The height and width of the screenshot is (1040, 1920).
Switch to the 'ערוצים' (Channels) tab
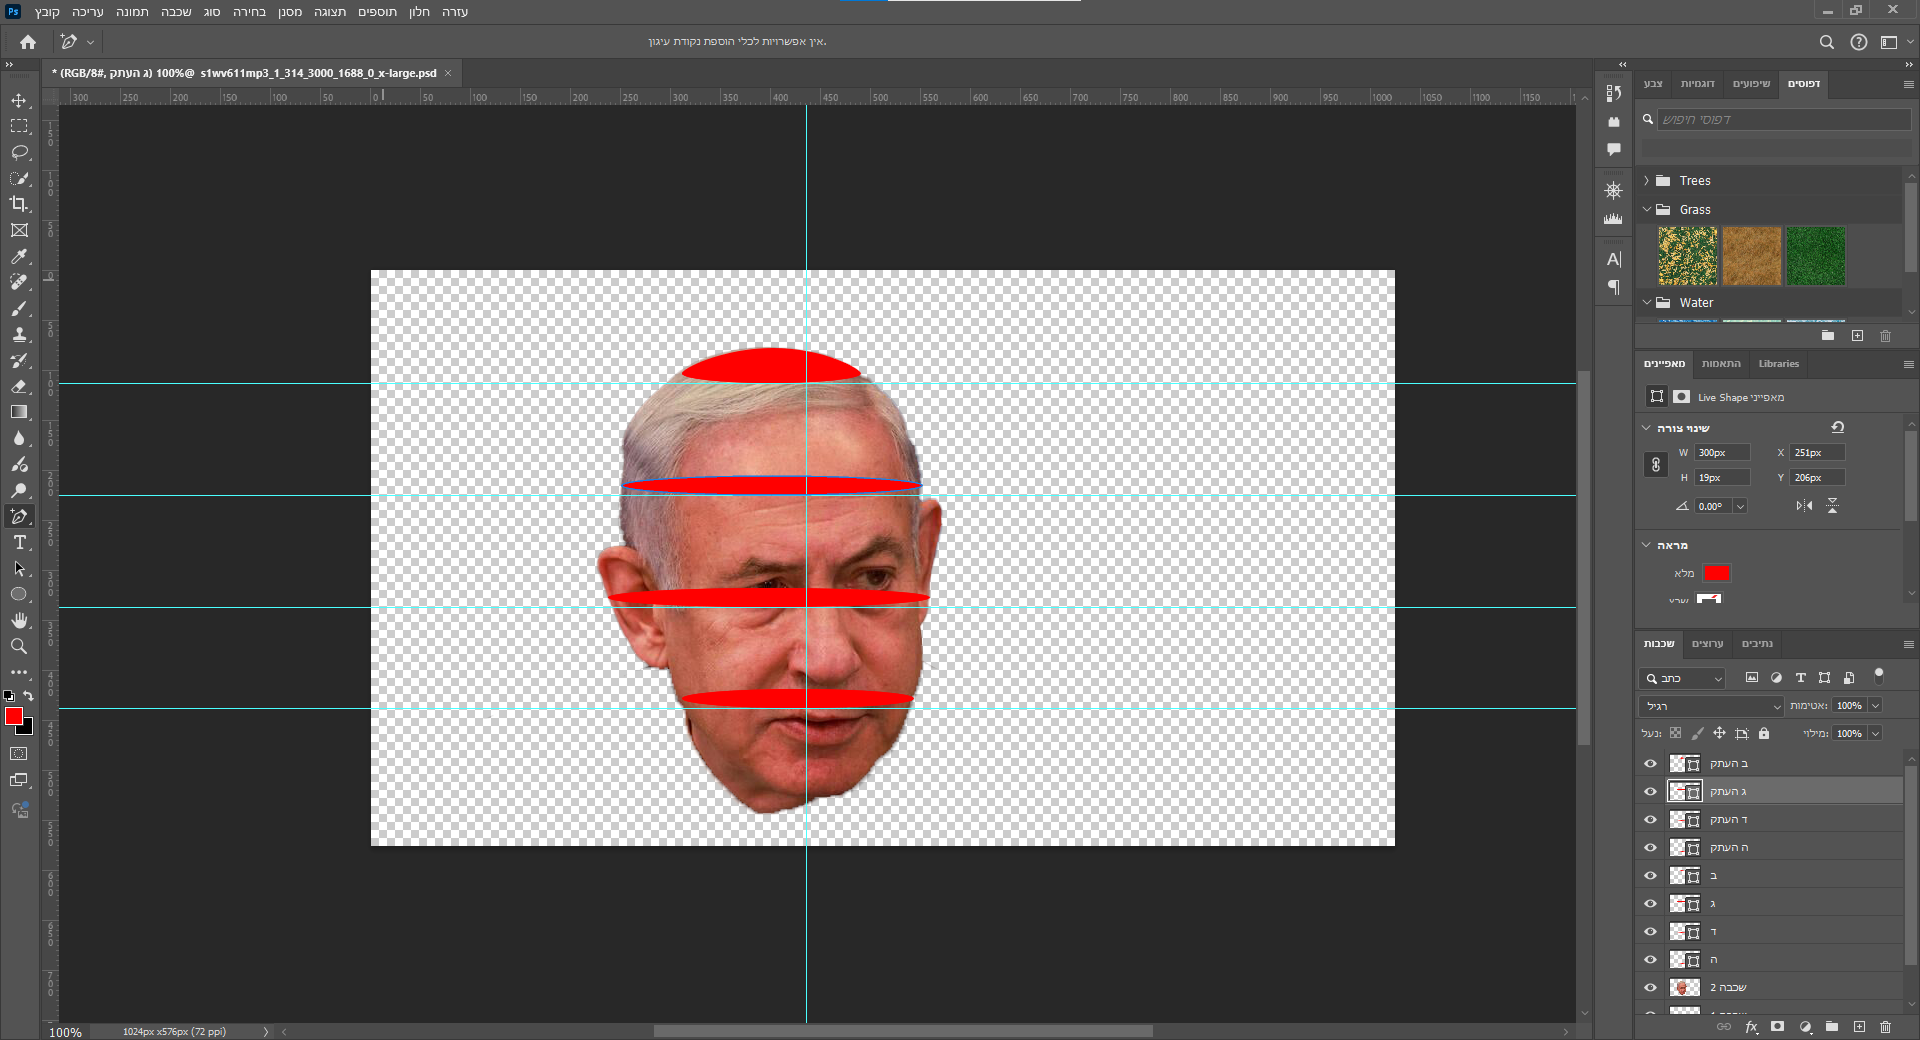click(x=1708, y=644)
